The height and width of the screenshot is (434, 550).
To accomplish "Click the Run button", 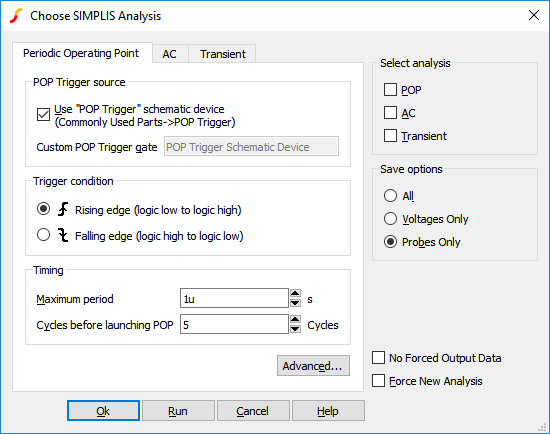I will click(x=178, y=411).
